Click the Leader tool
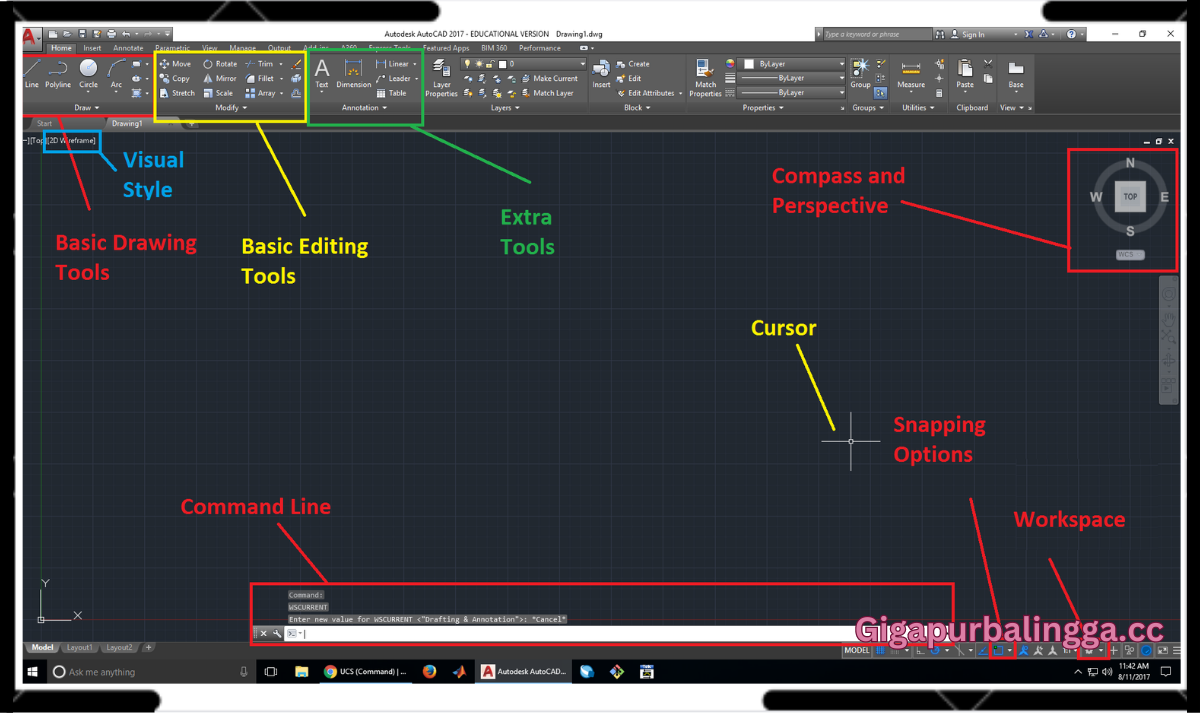1200x720 pixels. (x=393, y=78)
